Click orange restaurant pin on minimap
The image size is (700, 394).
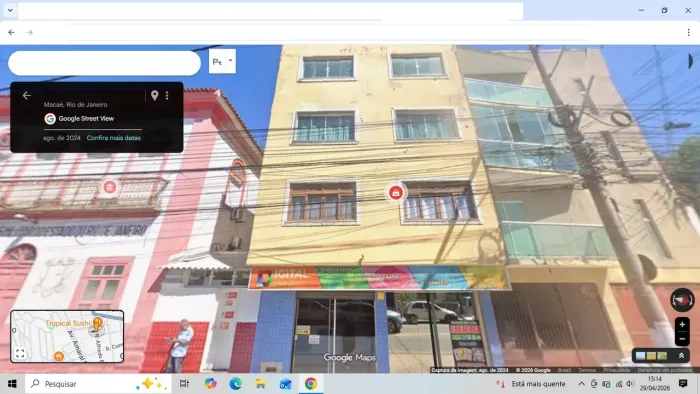pyautogui.click(x=58, y=356)
